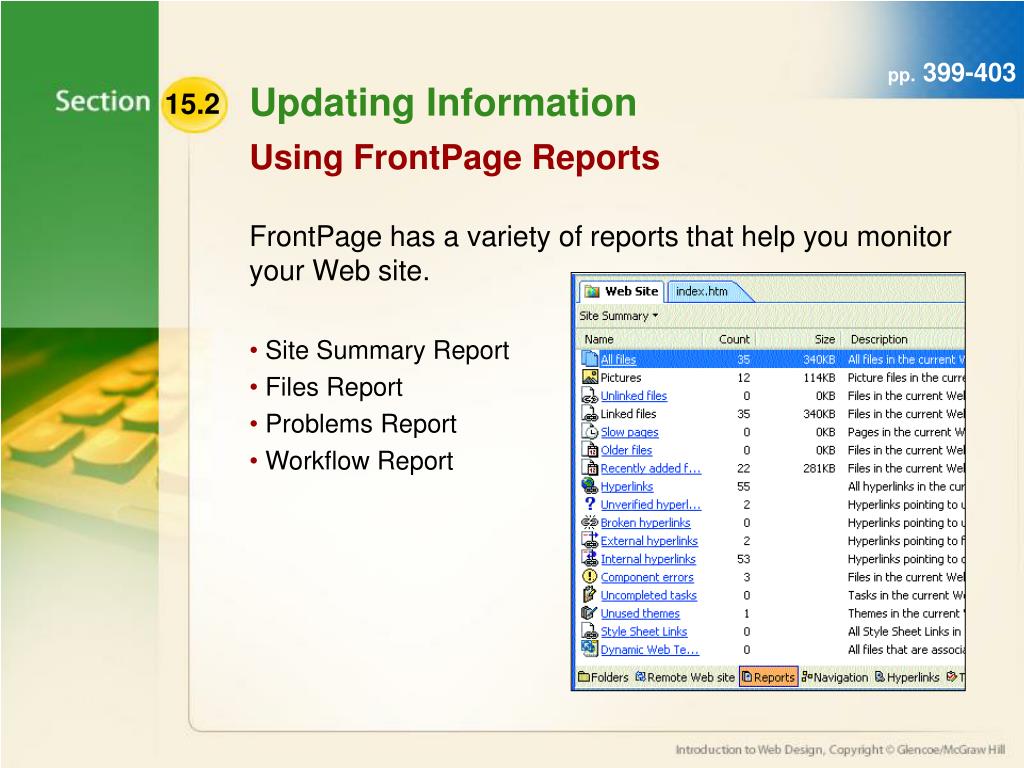Open the Unverified hyperlinks link
1024x768 pixels.
pyautogui.click(x=650, y=505)
